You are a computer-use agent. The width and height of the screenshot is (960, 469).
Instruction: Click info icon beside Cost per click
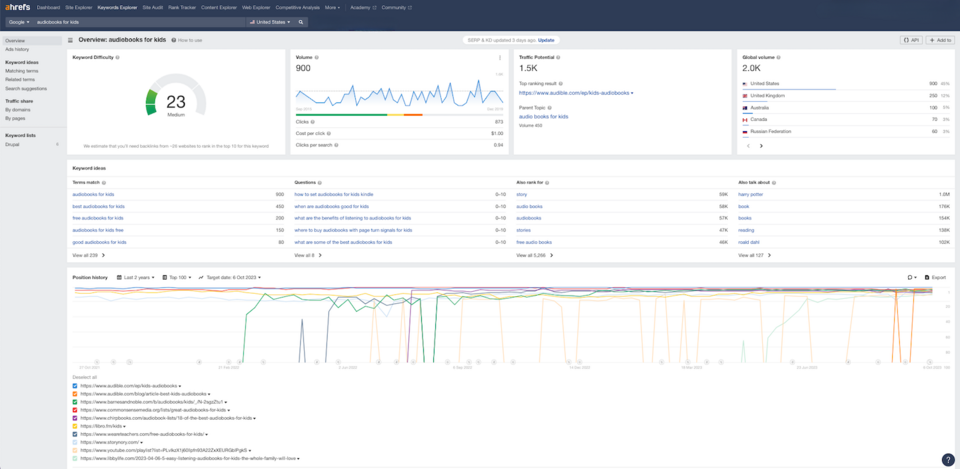tap(328, 133)
